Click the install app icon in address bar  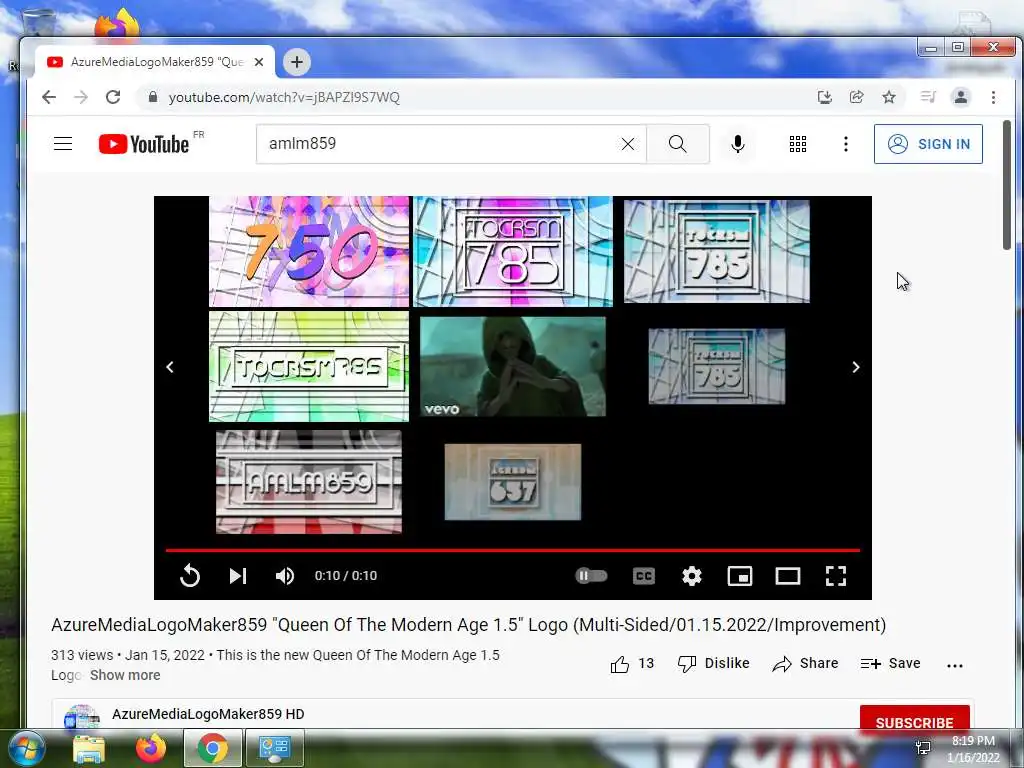[x=825, y=97]
